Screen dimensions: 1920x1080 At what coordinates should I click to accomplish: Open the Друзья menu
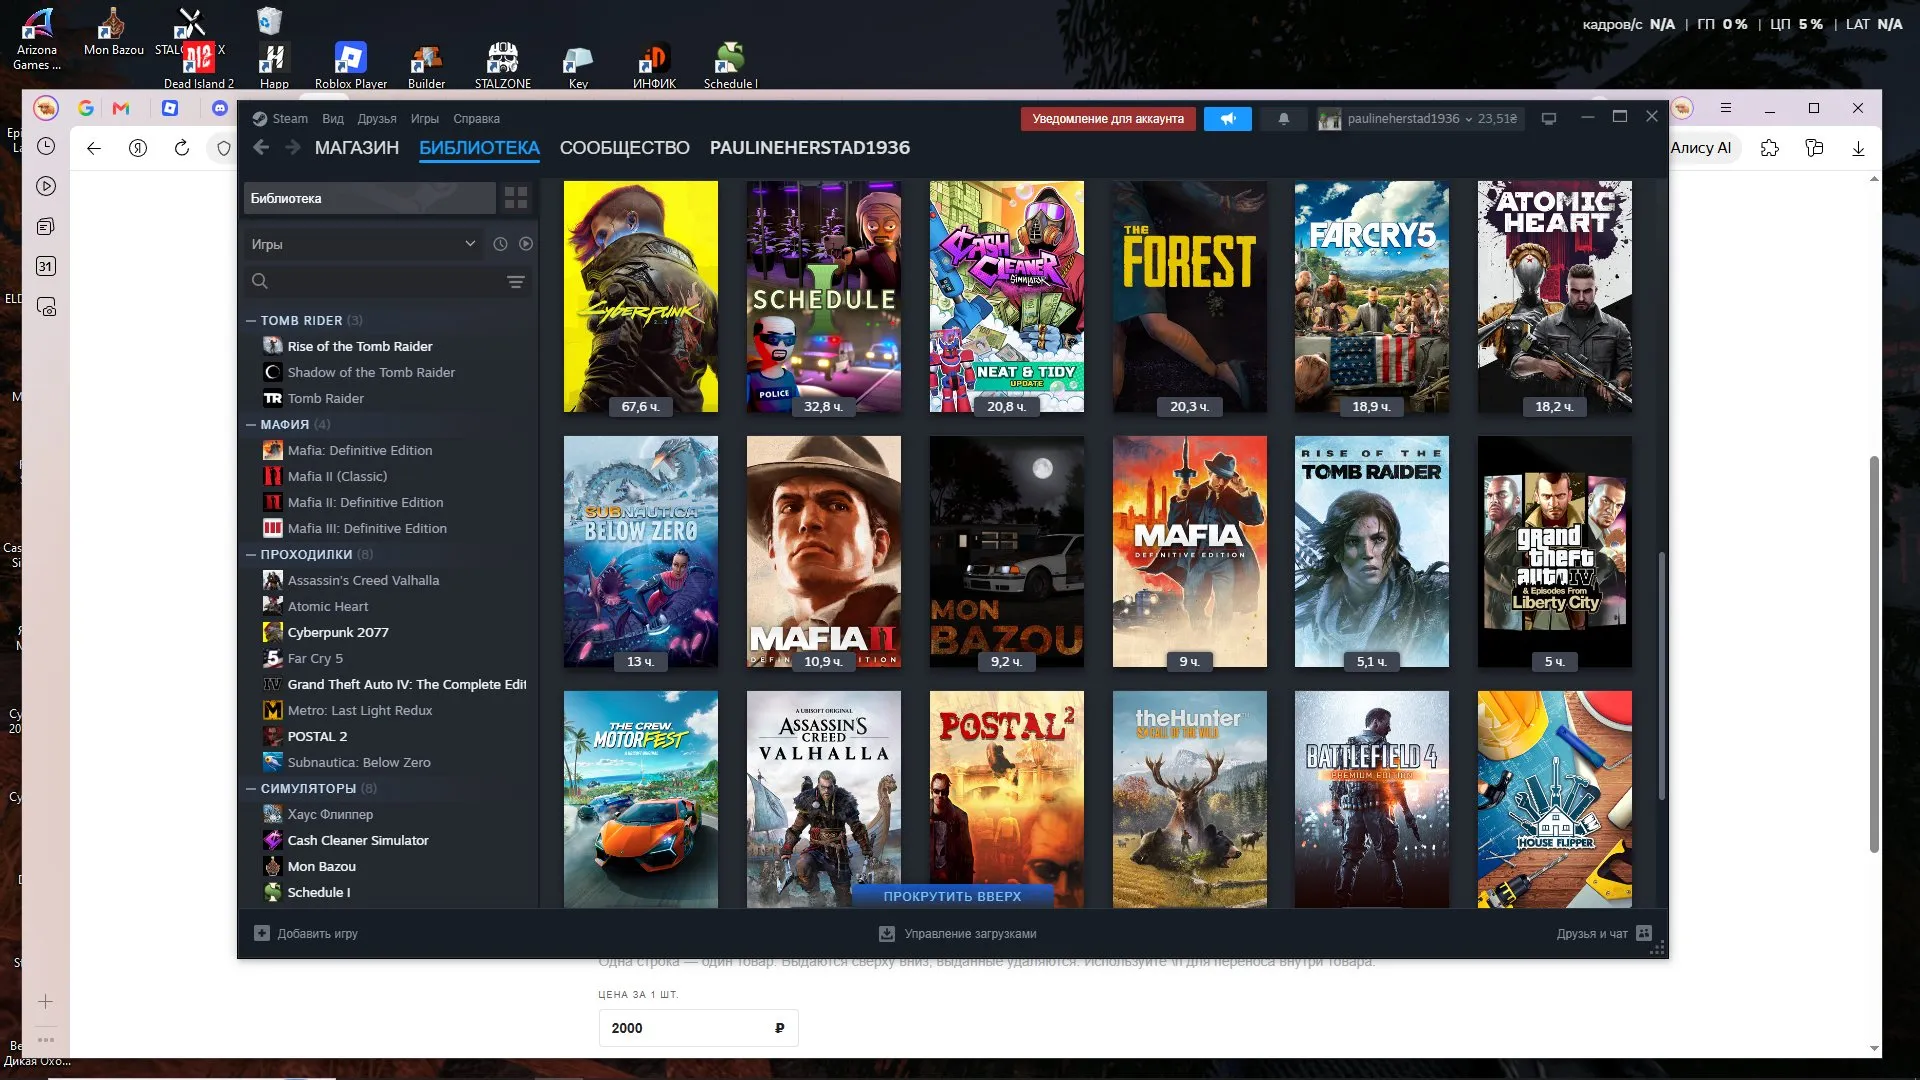[377, 119]
